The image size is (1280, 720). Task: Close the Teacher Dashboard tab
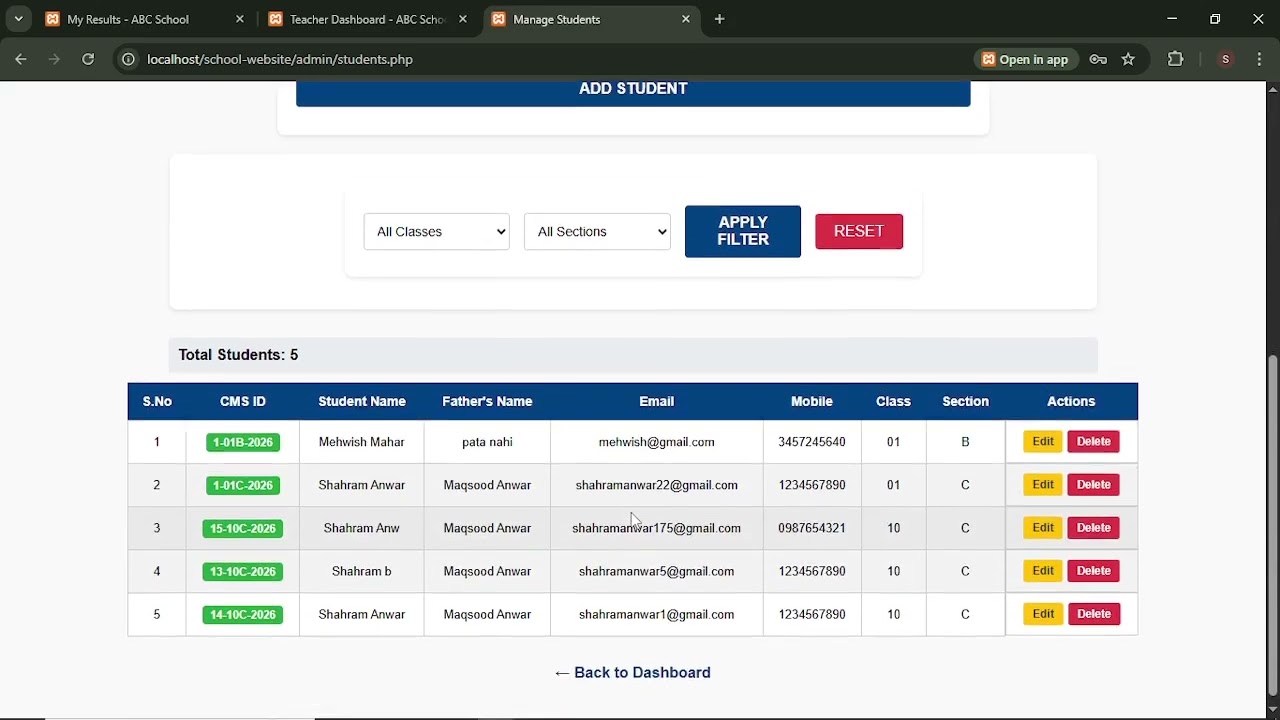tap(463, 19)
